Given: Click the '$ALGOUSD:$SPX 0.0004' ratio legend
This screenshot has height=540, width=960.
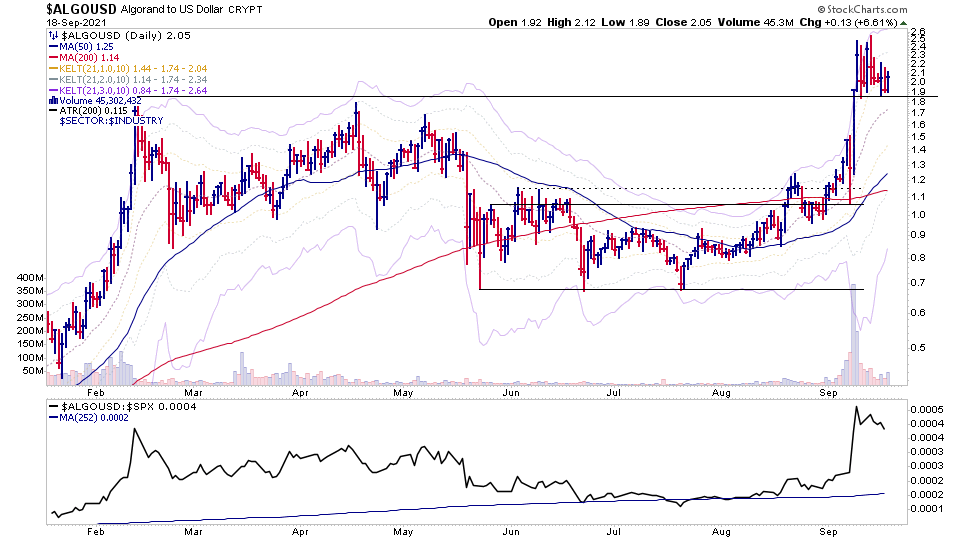Looking at the screenshot, I should (129, 407).
